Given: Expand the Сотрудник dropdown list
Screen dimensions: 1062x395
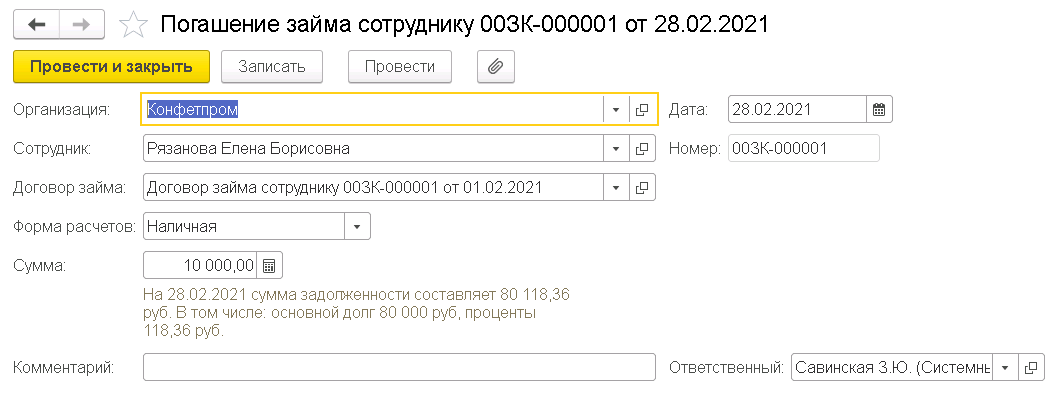Looking at the screenshot, I should coord(616,148).
